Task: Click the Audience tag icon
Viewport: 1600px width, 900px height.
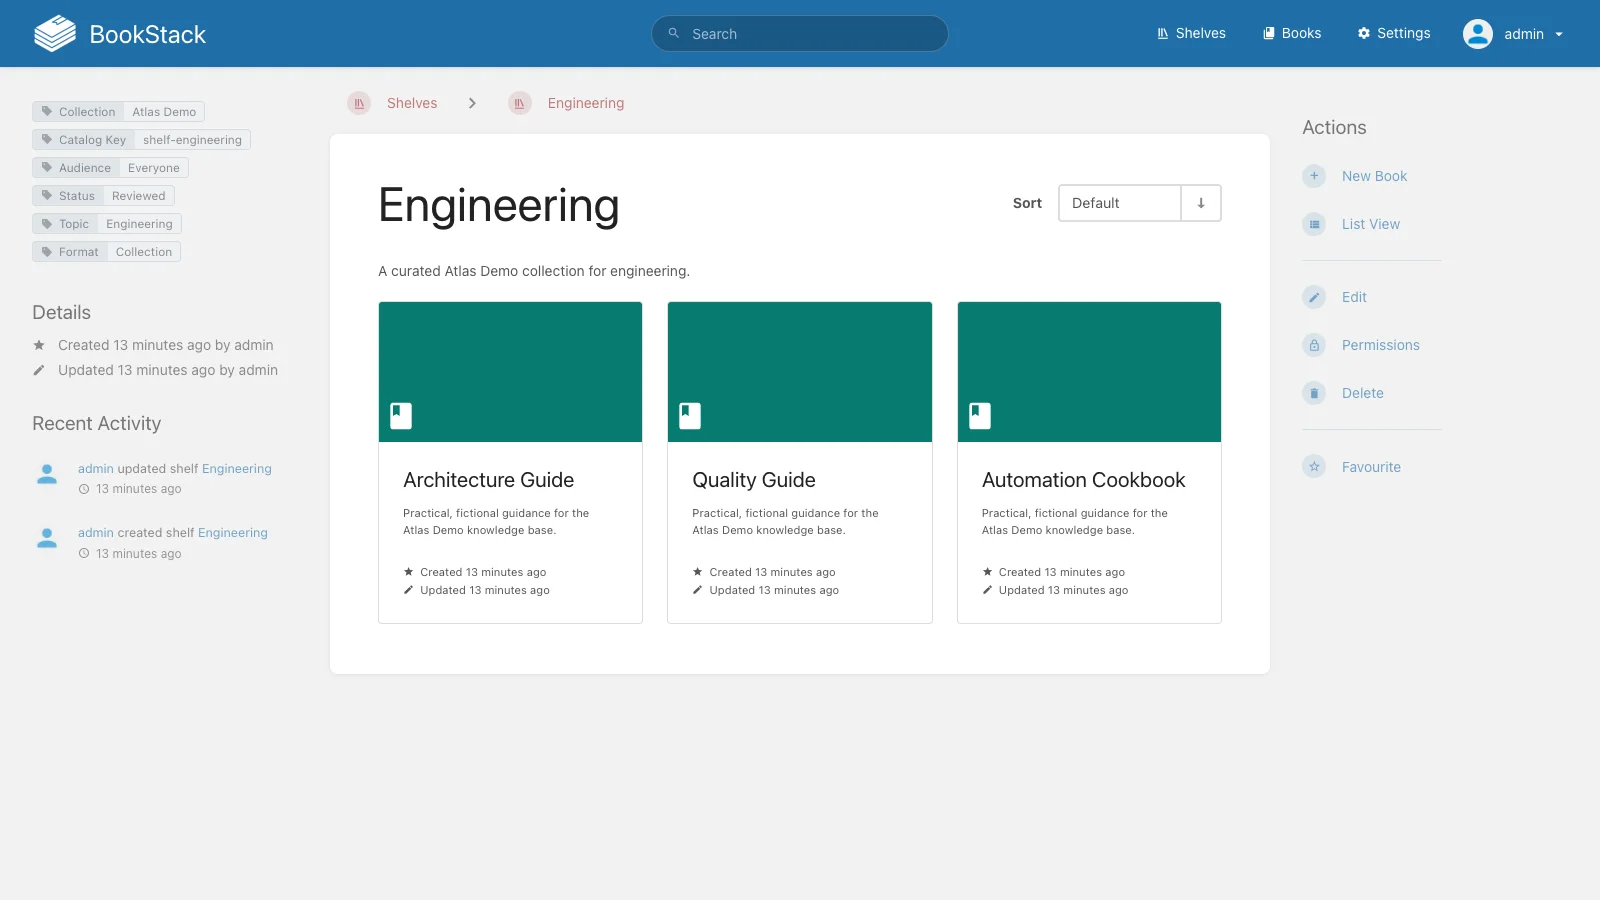Action: click(46, 168)
